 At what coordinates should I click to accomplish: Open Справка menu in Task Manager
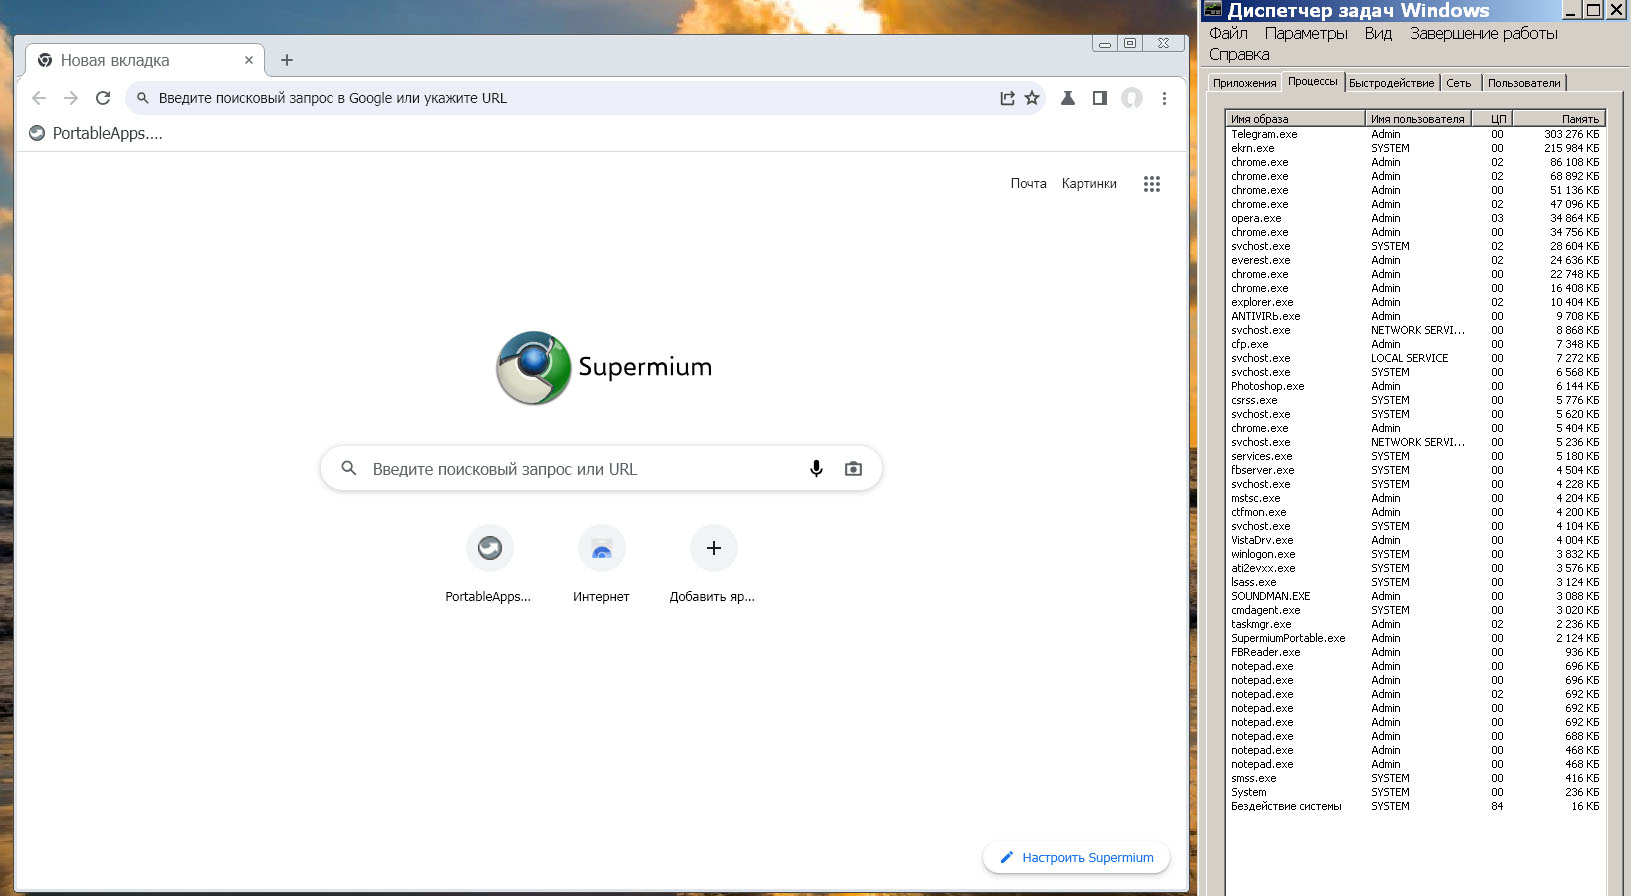(x=1239, y=55)
